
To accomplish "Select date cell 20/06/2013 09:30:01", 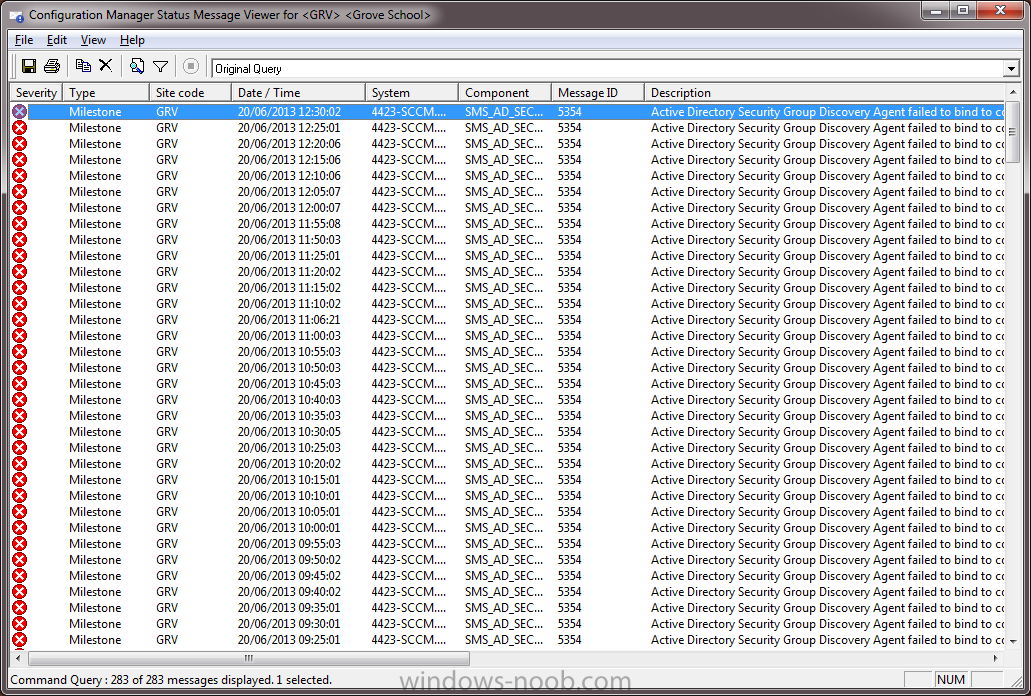I will [289, 623].
